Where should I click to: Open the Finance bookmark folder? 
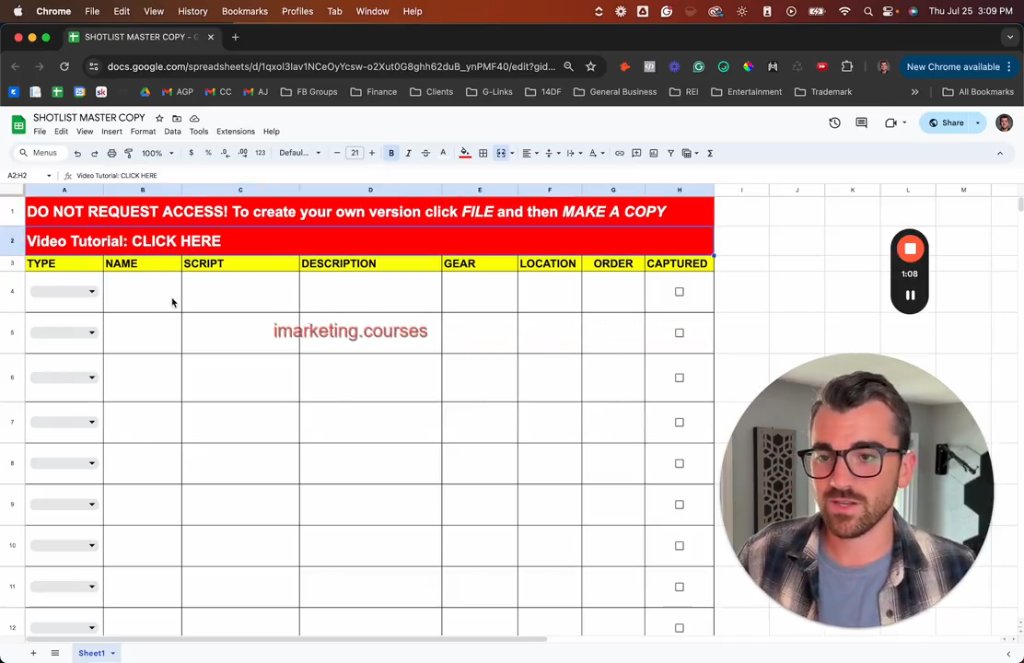coord(374,92)
